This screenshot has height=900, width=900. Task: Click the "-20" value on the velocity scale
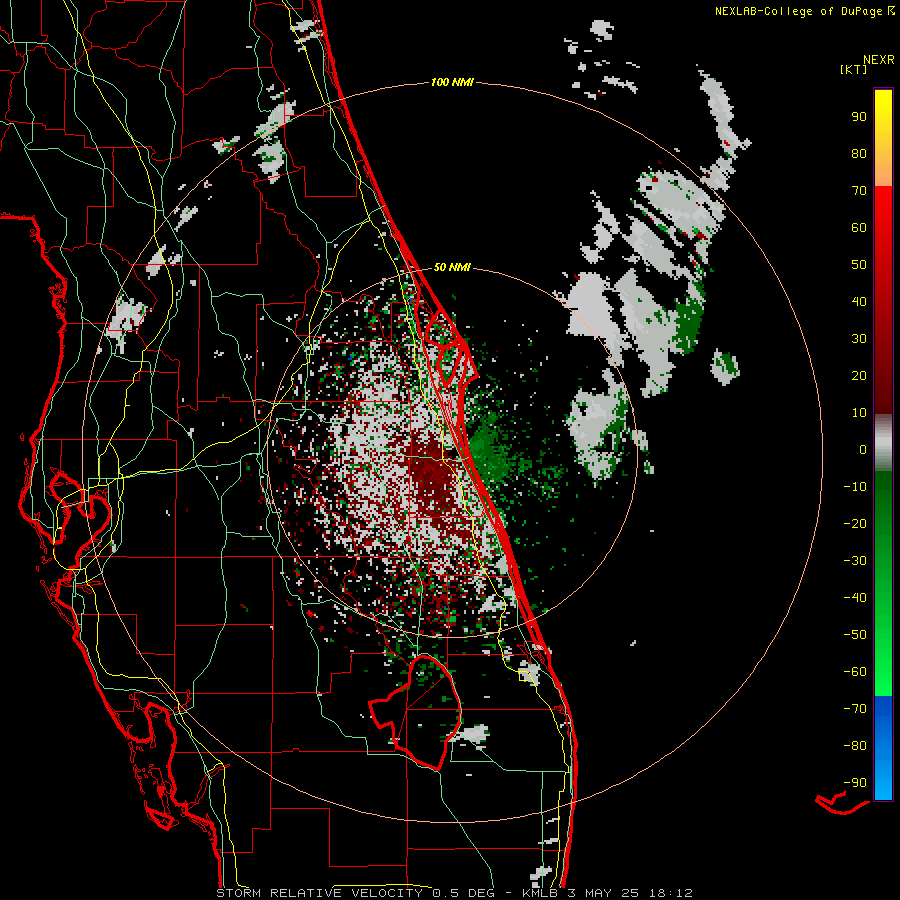[855, 523]
